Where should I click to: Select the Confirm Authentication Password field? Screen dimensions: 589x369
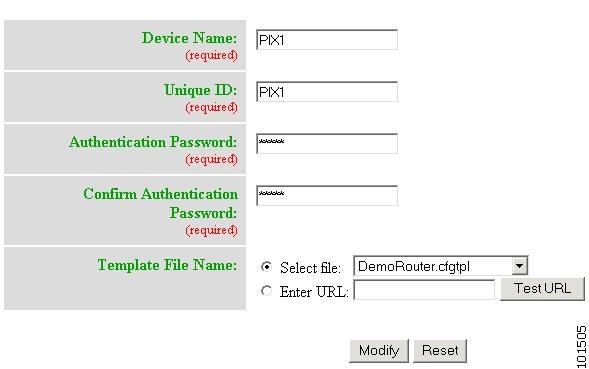327,195
